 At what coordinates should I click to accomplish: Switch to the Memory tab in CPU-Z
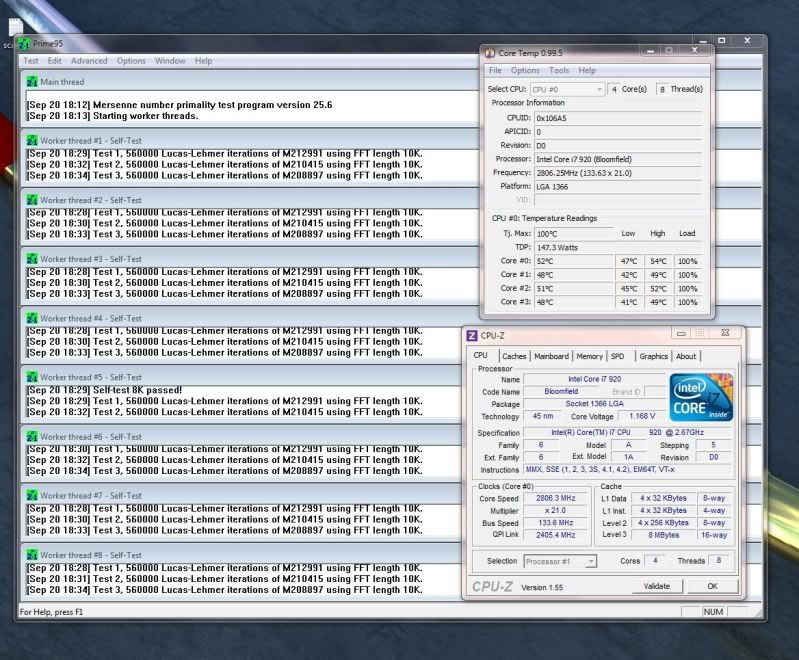click(x=589, y=356)
